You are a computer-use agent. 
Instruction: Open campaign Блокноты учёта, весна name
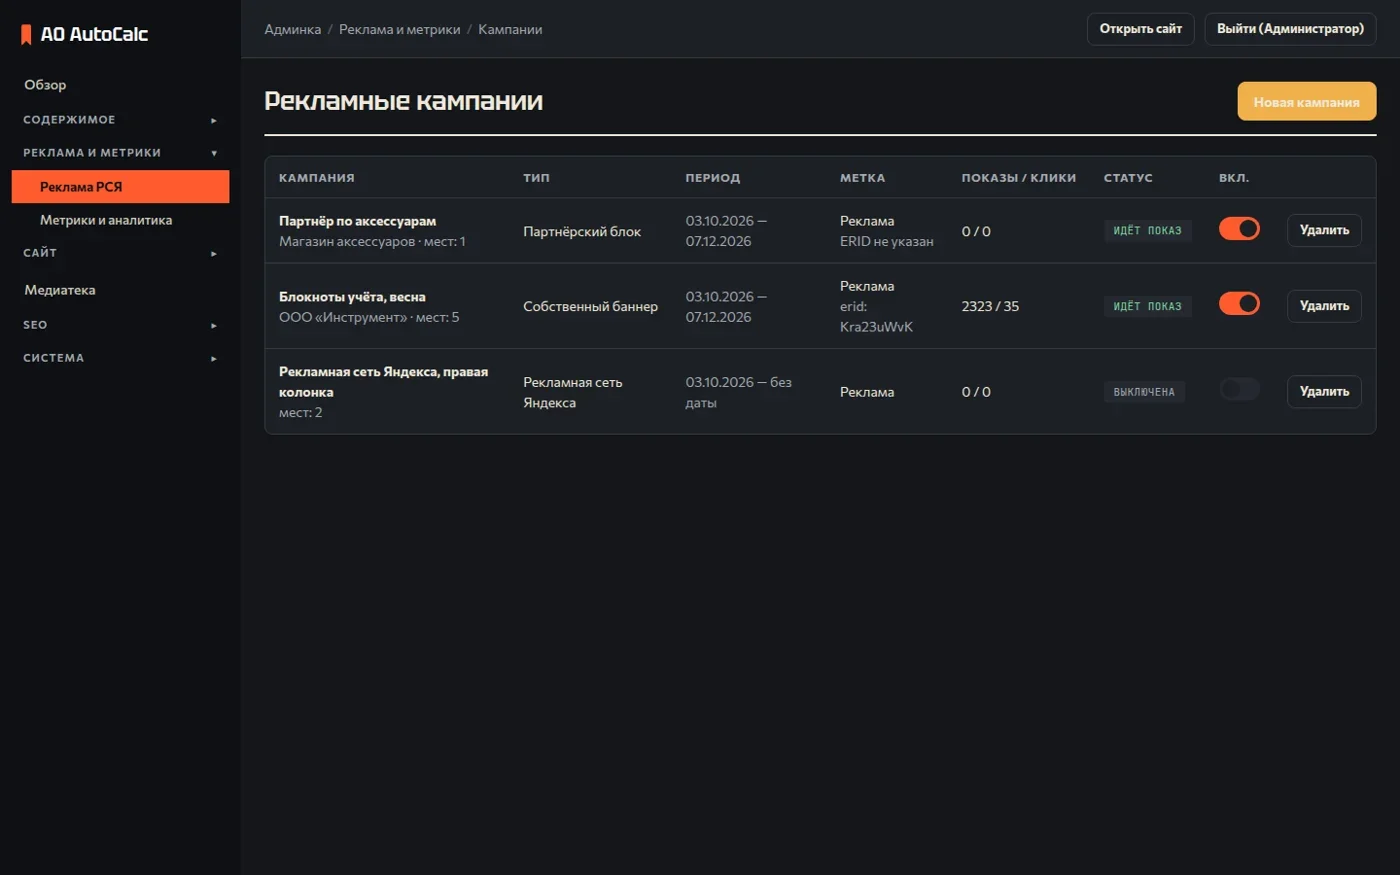click(352, 297)
